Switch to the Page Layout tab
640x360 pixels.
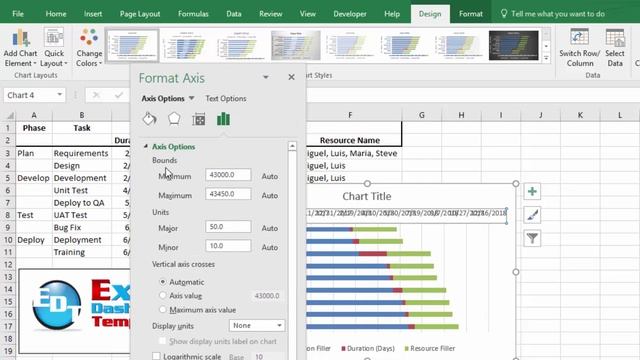click(140, 13)
